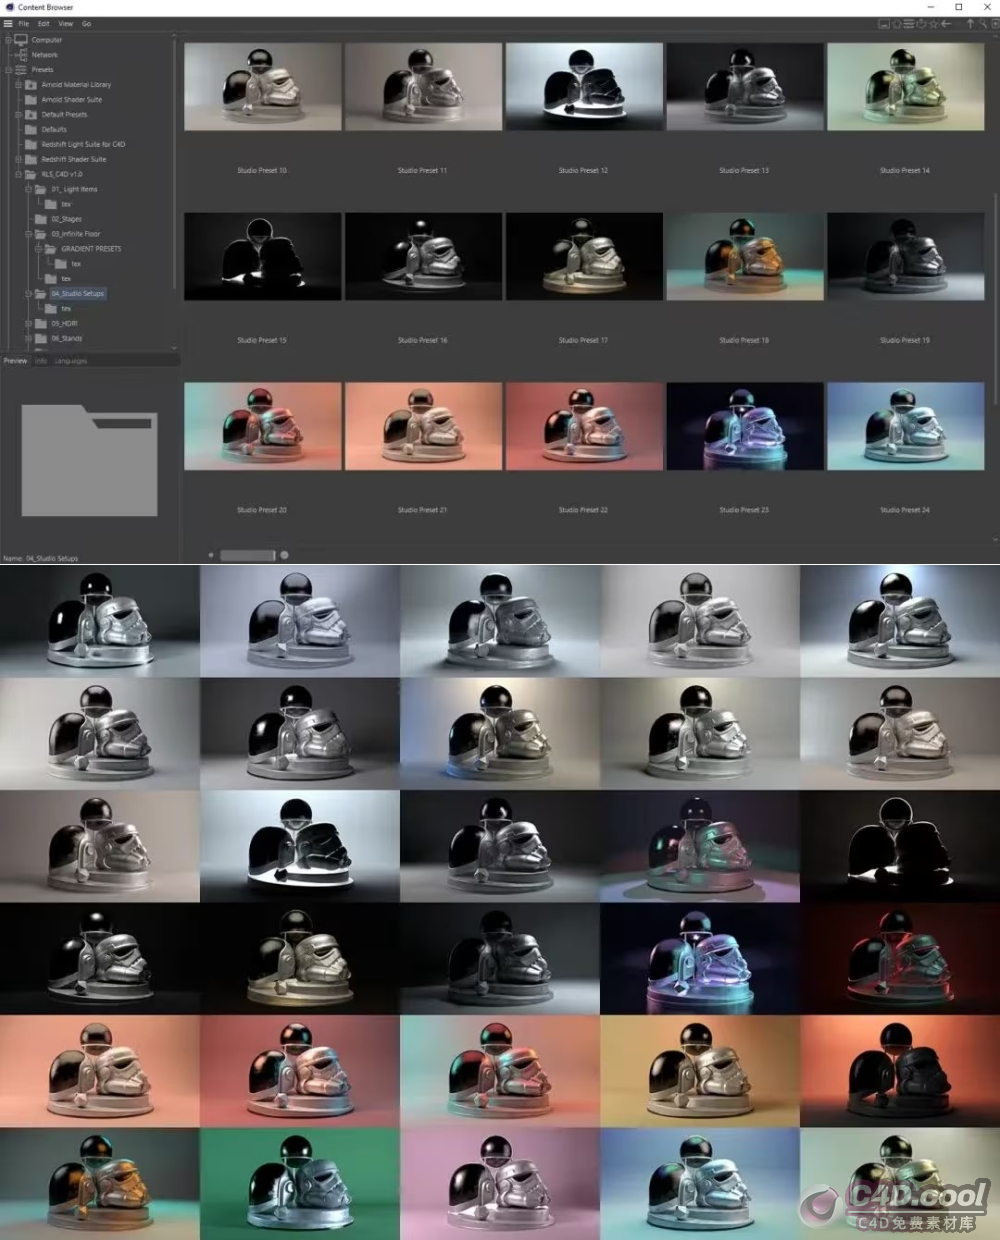Select the Studio Preset 20 thumbnail
The image size is (1000, 1240).
(263, 426)
